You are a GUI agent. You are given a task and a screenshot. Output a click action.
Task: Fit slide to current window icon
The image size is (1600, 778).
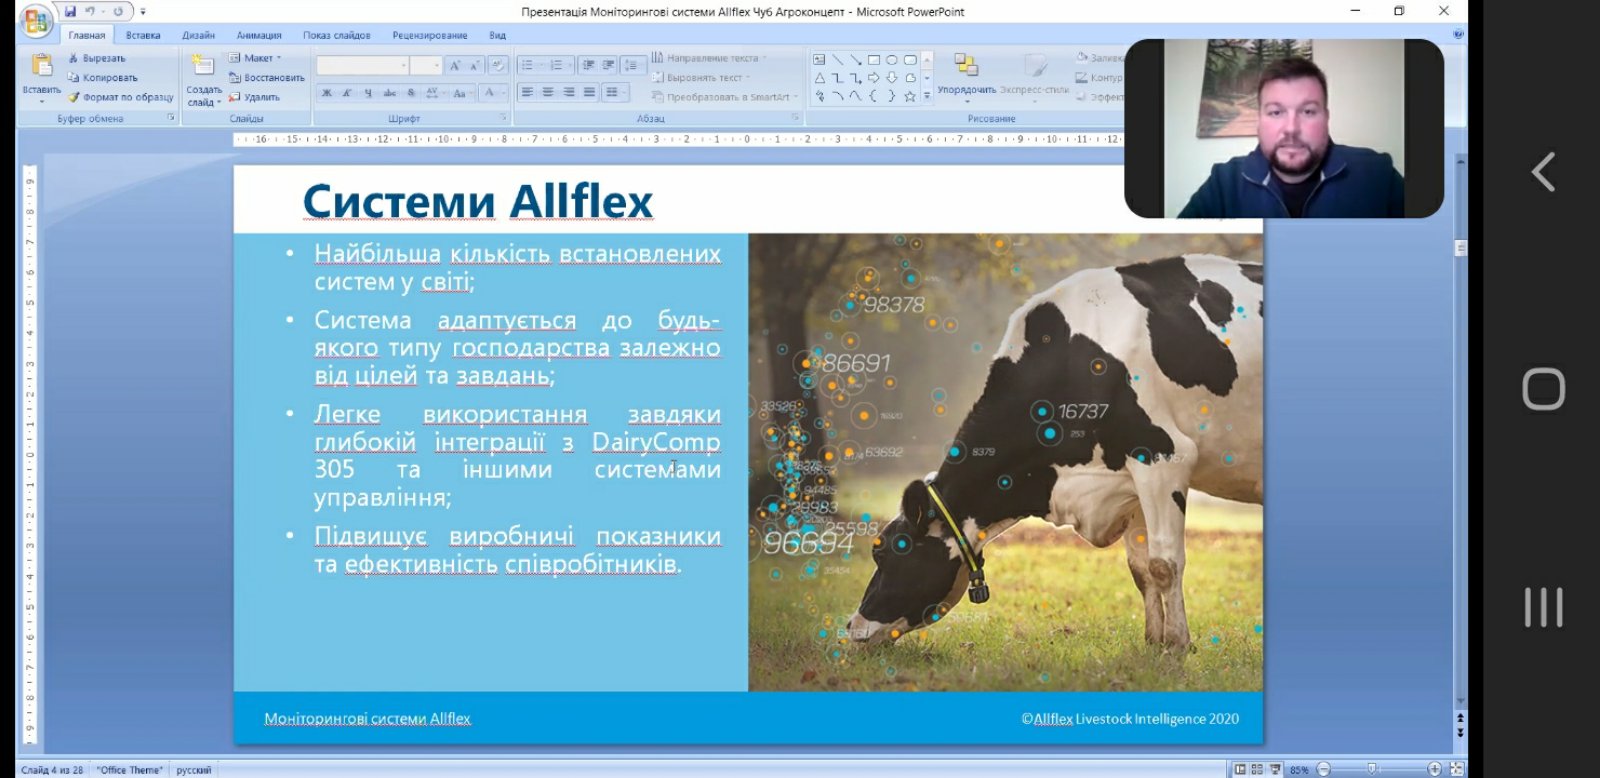pos(1457,769)
